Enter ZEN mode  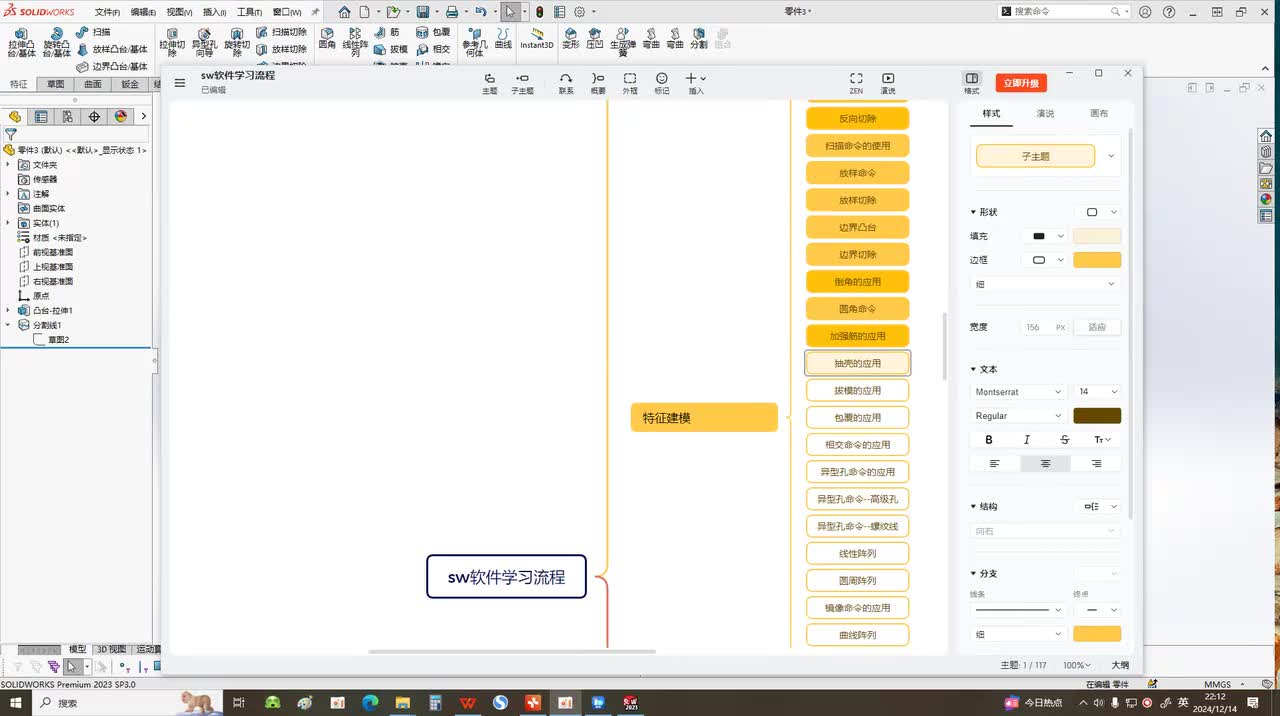tap(856, 83)
